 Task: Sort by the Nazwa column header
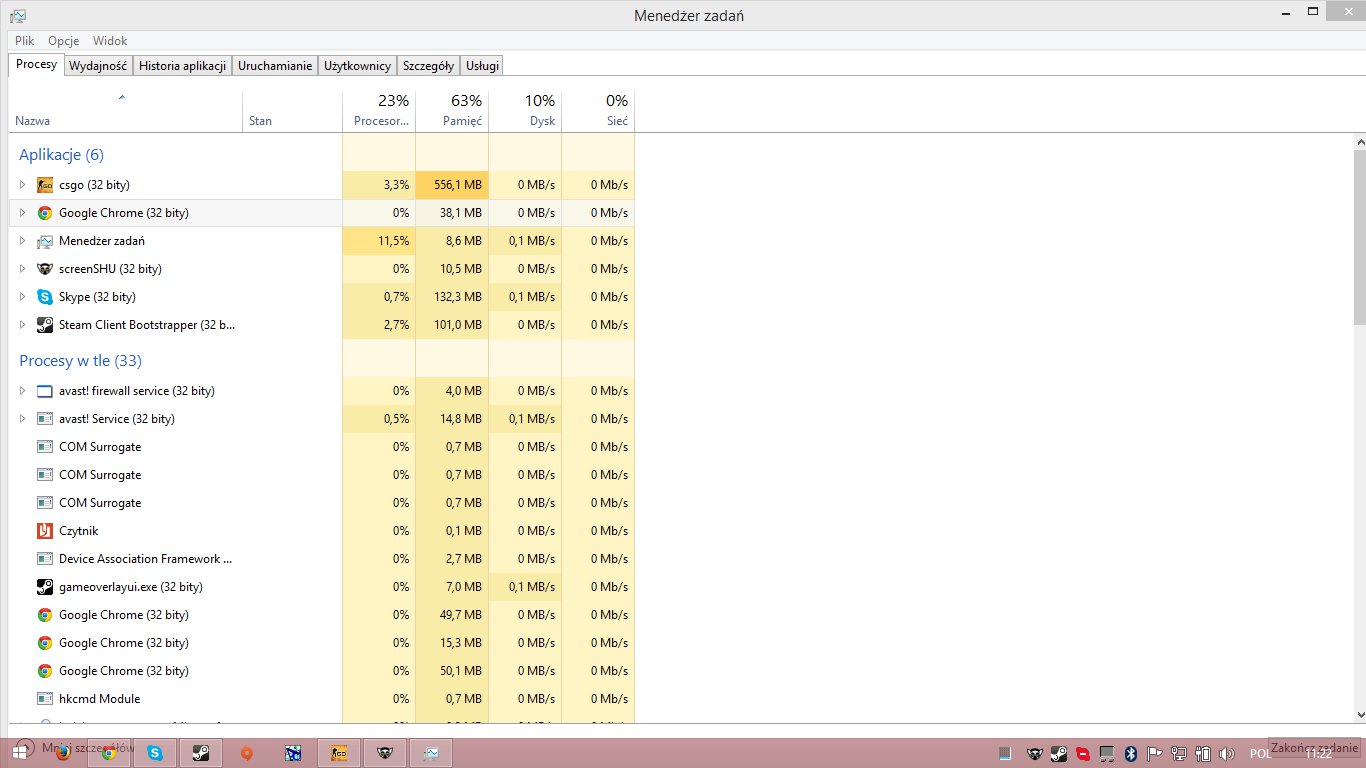[x=125, y=111]
